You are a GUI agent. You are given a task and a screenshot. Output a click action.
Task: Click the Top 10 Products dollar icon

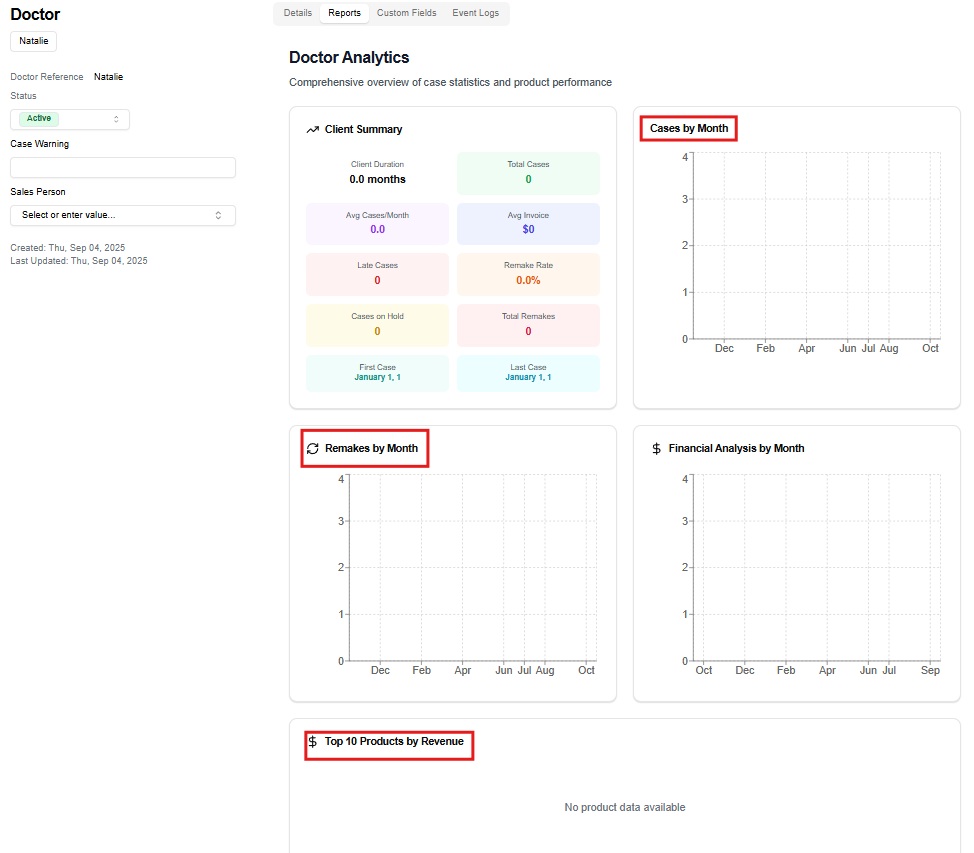313,742
